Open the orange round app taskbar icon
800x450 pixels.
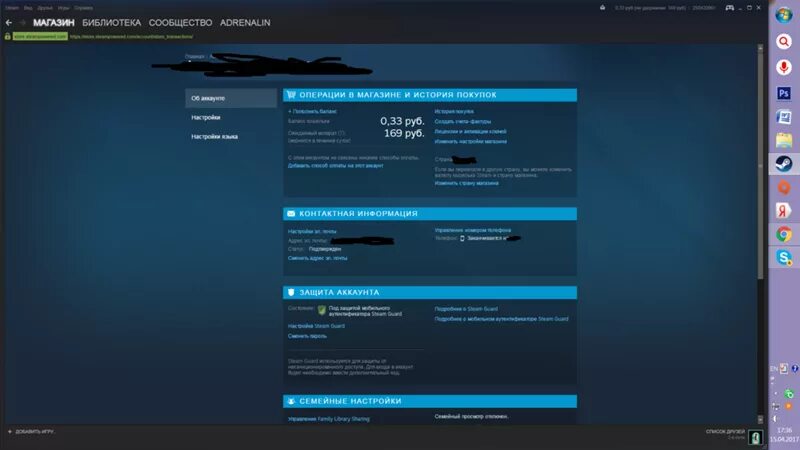784,187
